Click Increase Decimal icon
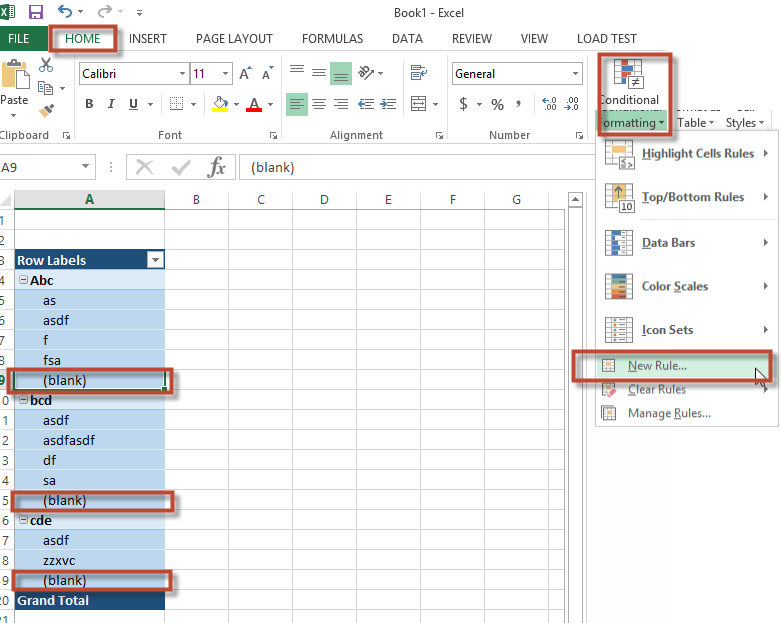Viewport: 781px width, 623px height. point(549,104)
